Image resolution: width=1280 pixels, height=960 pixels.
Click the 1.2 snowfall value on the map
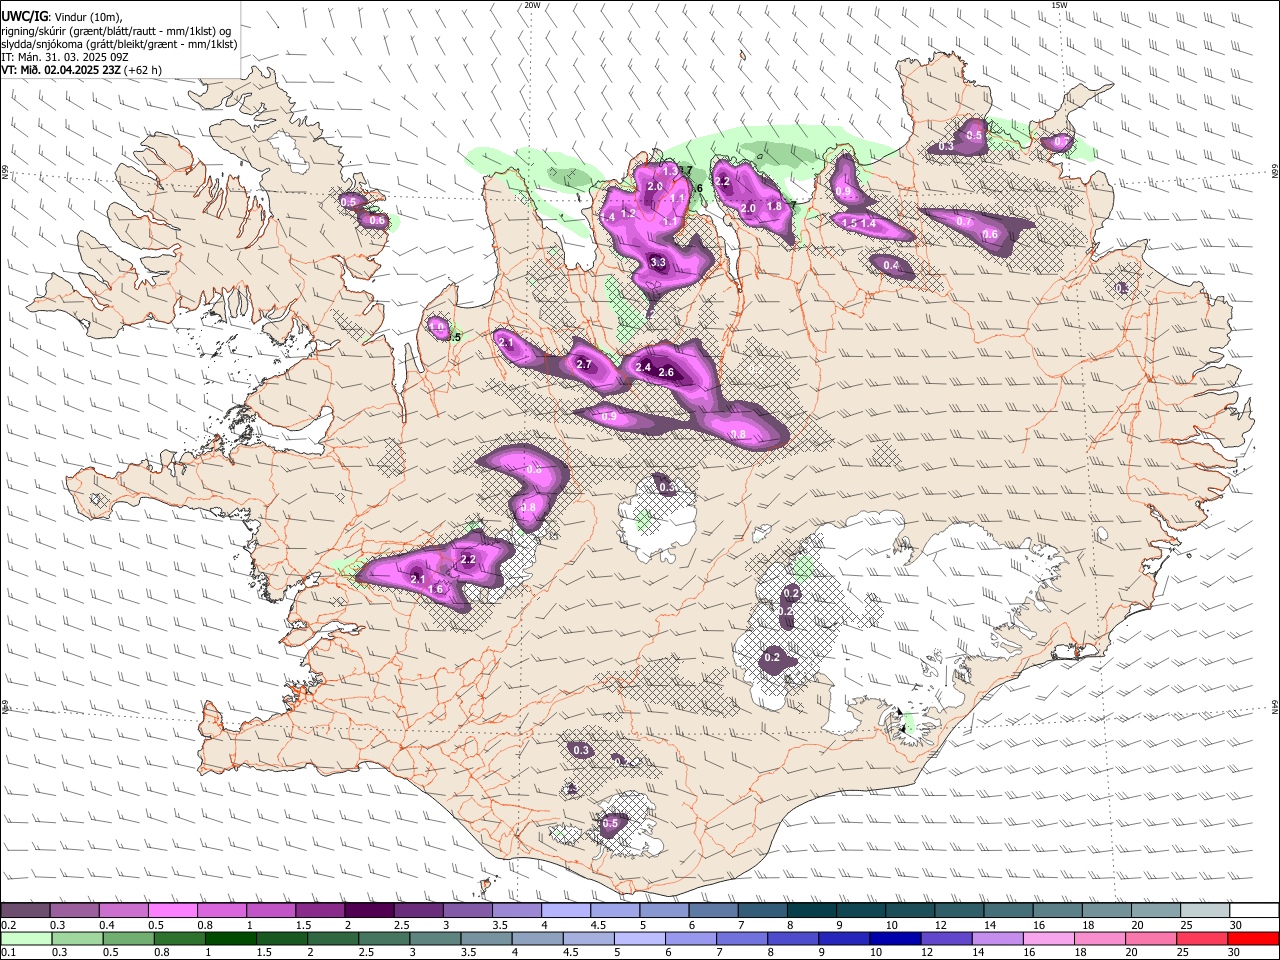pyautogui.click(x=629, y=213)
